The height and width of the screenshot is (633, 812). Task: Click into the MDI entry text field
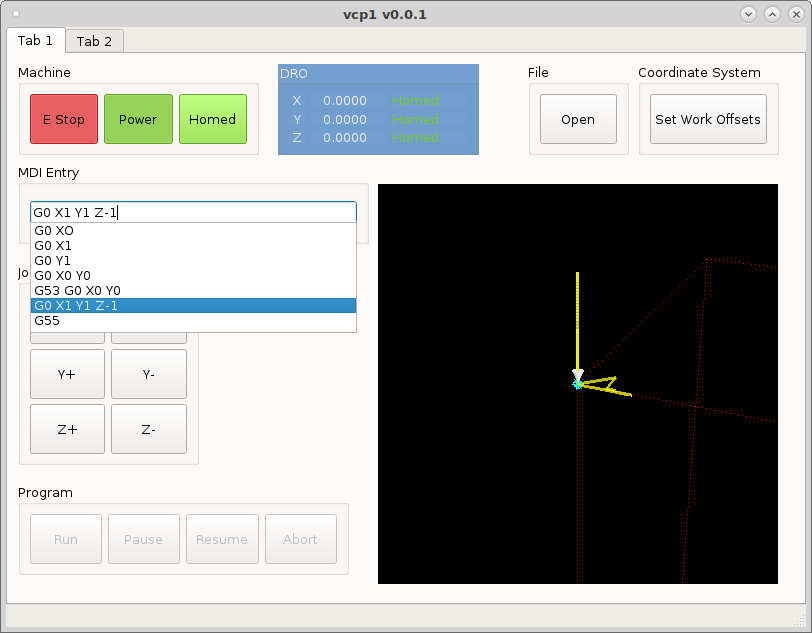[x=193, y=212]
